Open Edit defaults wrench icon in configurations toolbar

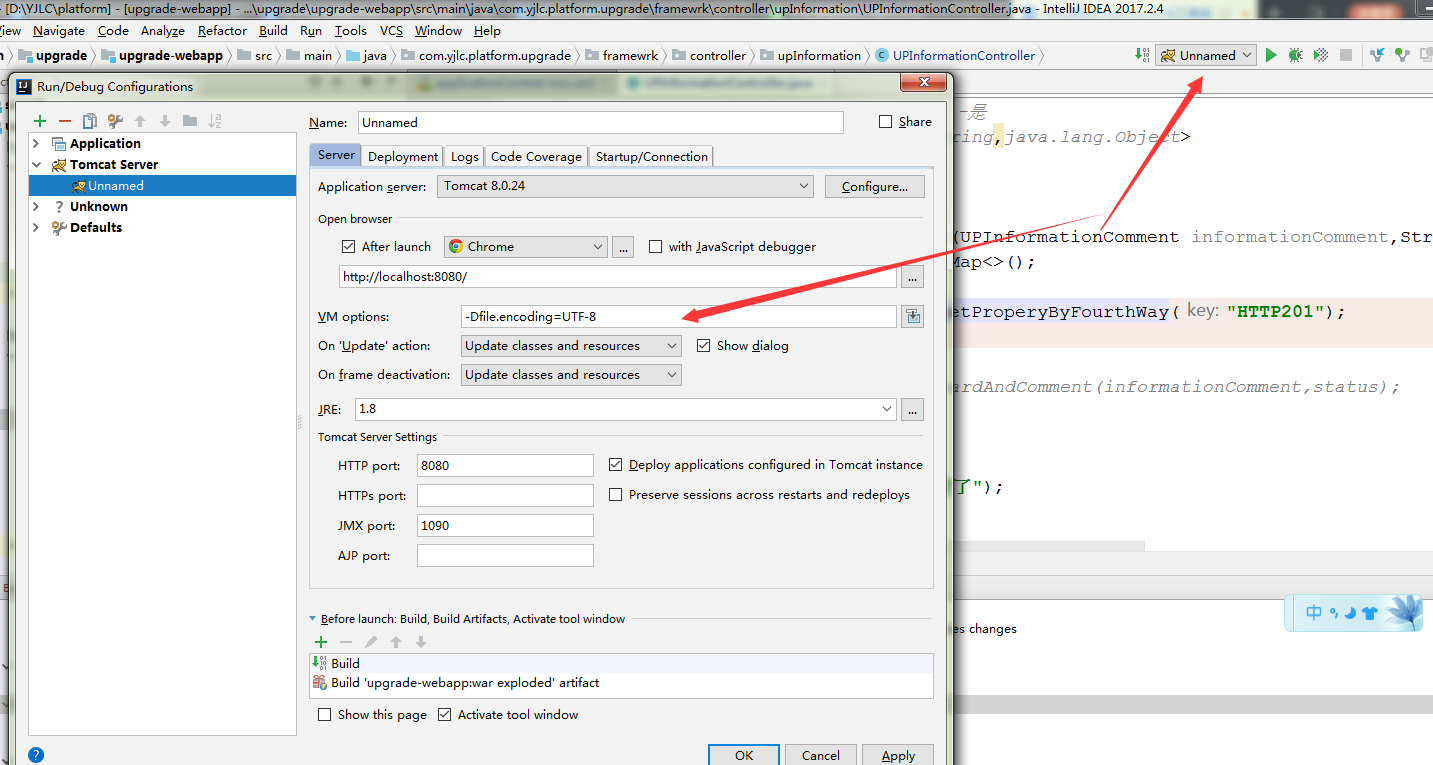115,121
